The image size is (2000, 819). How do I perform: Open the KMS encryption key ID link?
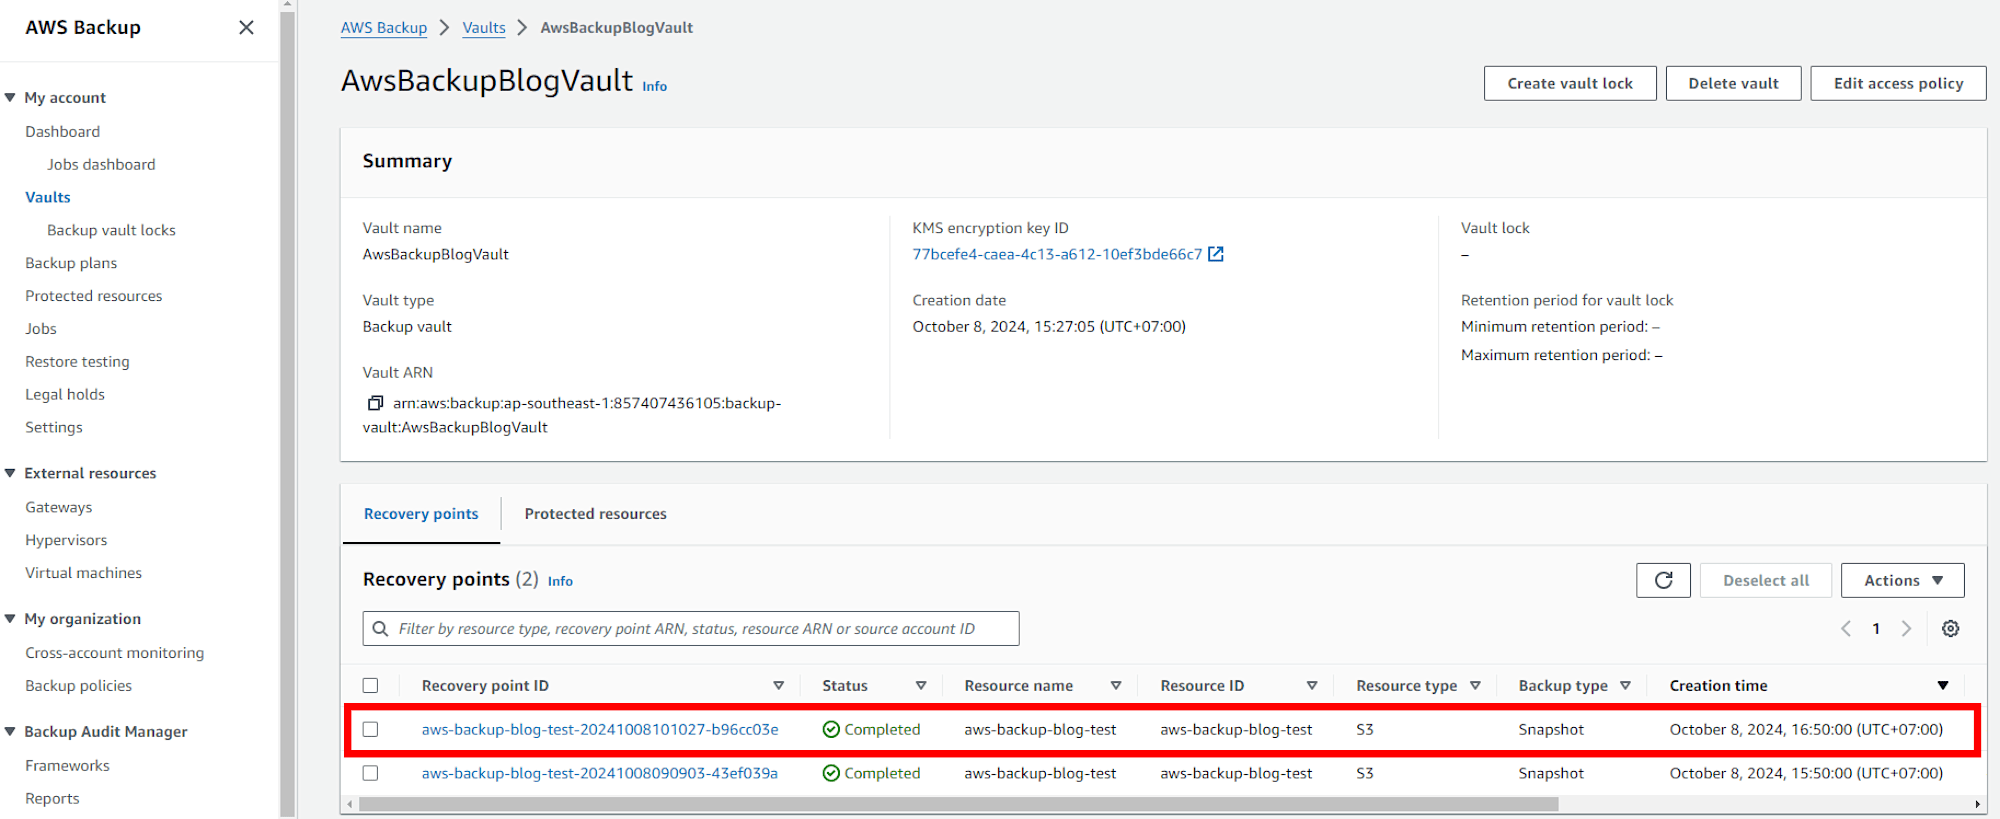[x=1057, y=254]
